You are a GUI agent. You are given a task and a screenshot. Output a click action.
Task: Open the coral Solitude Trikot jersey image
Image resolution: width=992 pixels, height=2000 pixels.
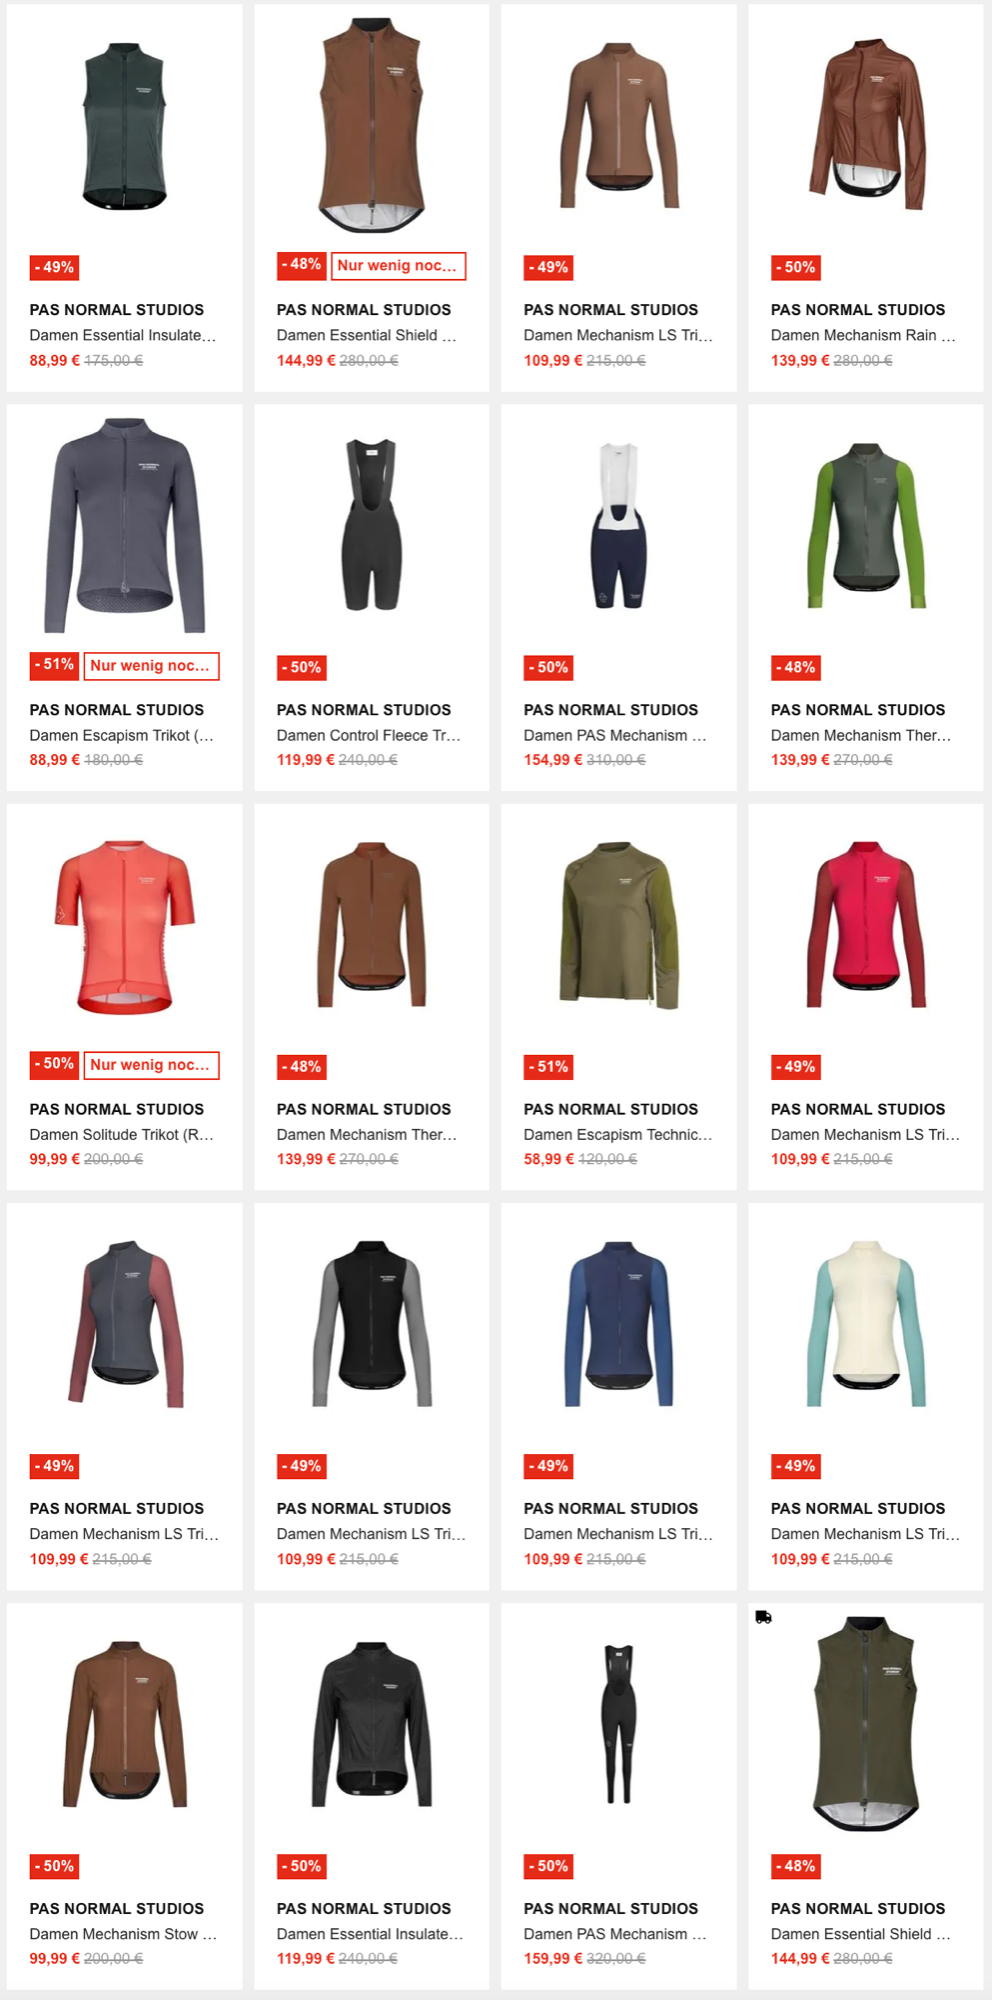(x=124, y=926)
